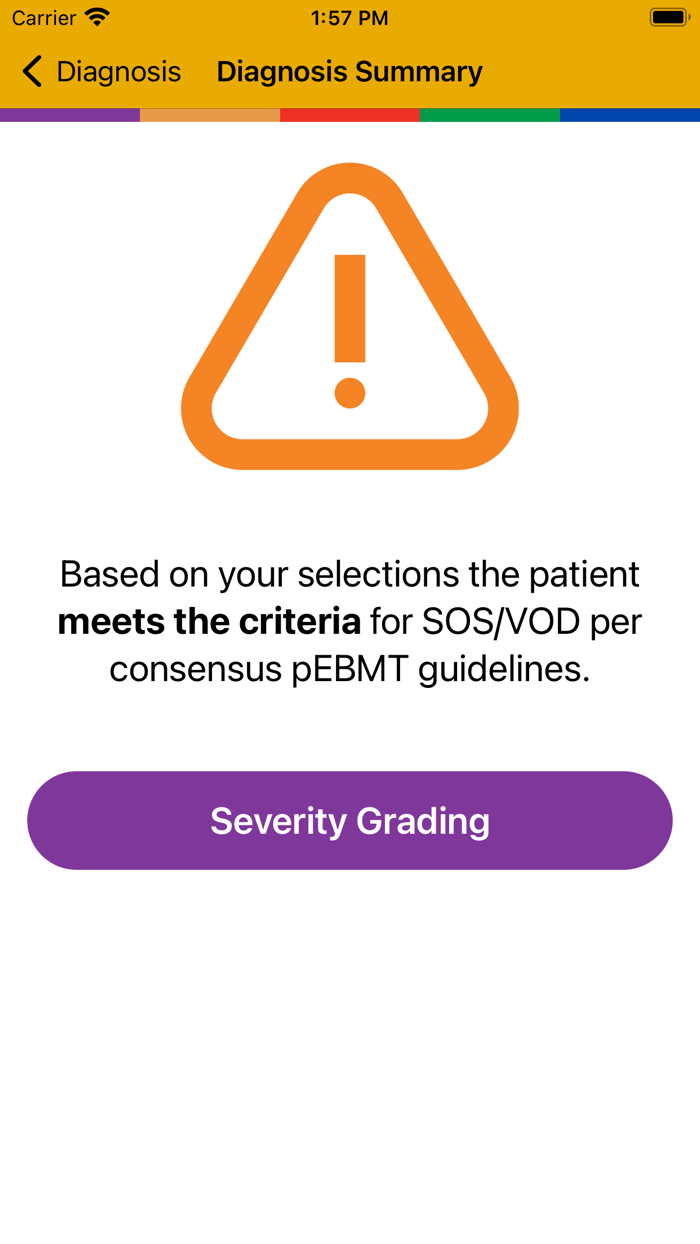
Task: Click the green stripe below the header
Action: coord(490,115)
